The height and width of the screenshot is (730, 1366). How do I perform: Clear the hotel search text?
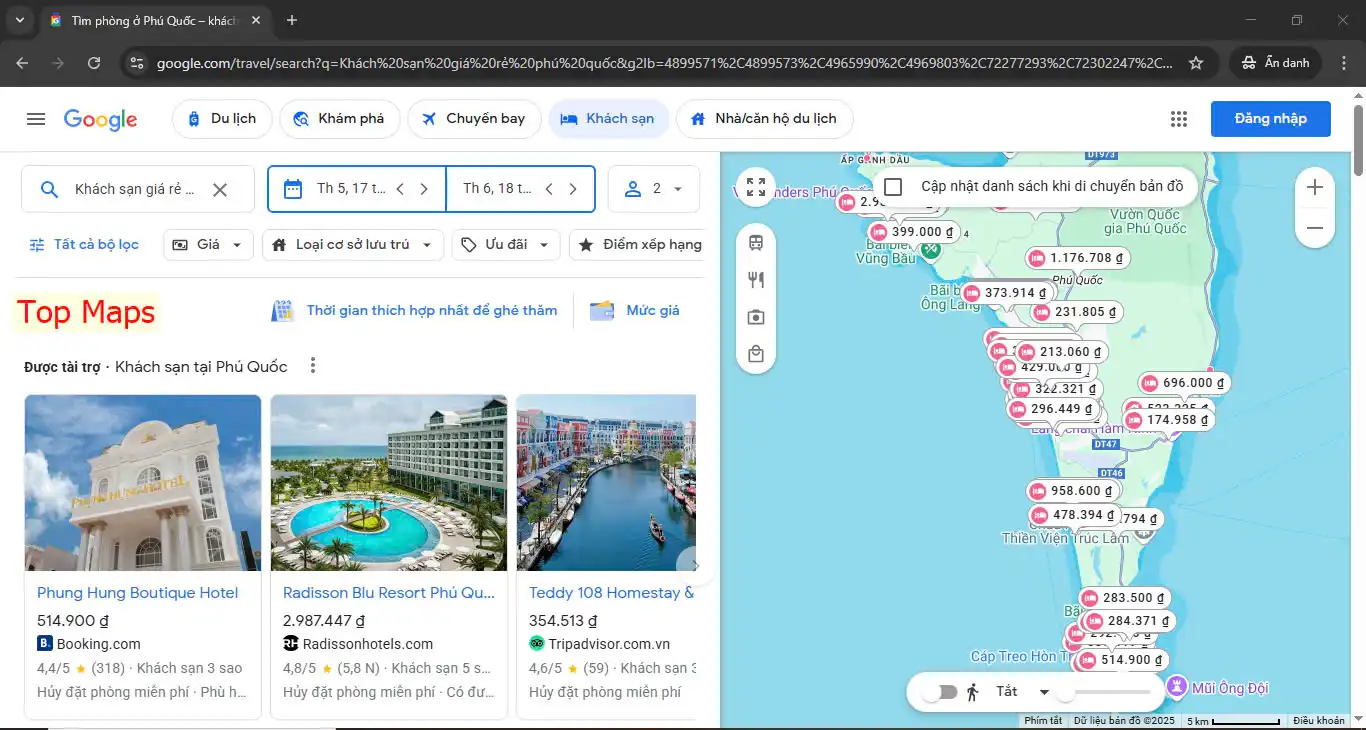(x=220, y=189)
